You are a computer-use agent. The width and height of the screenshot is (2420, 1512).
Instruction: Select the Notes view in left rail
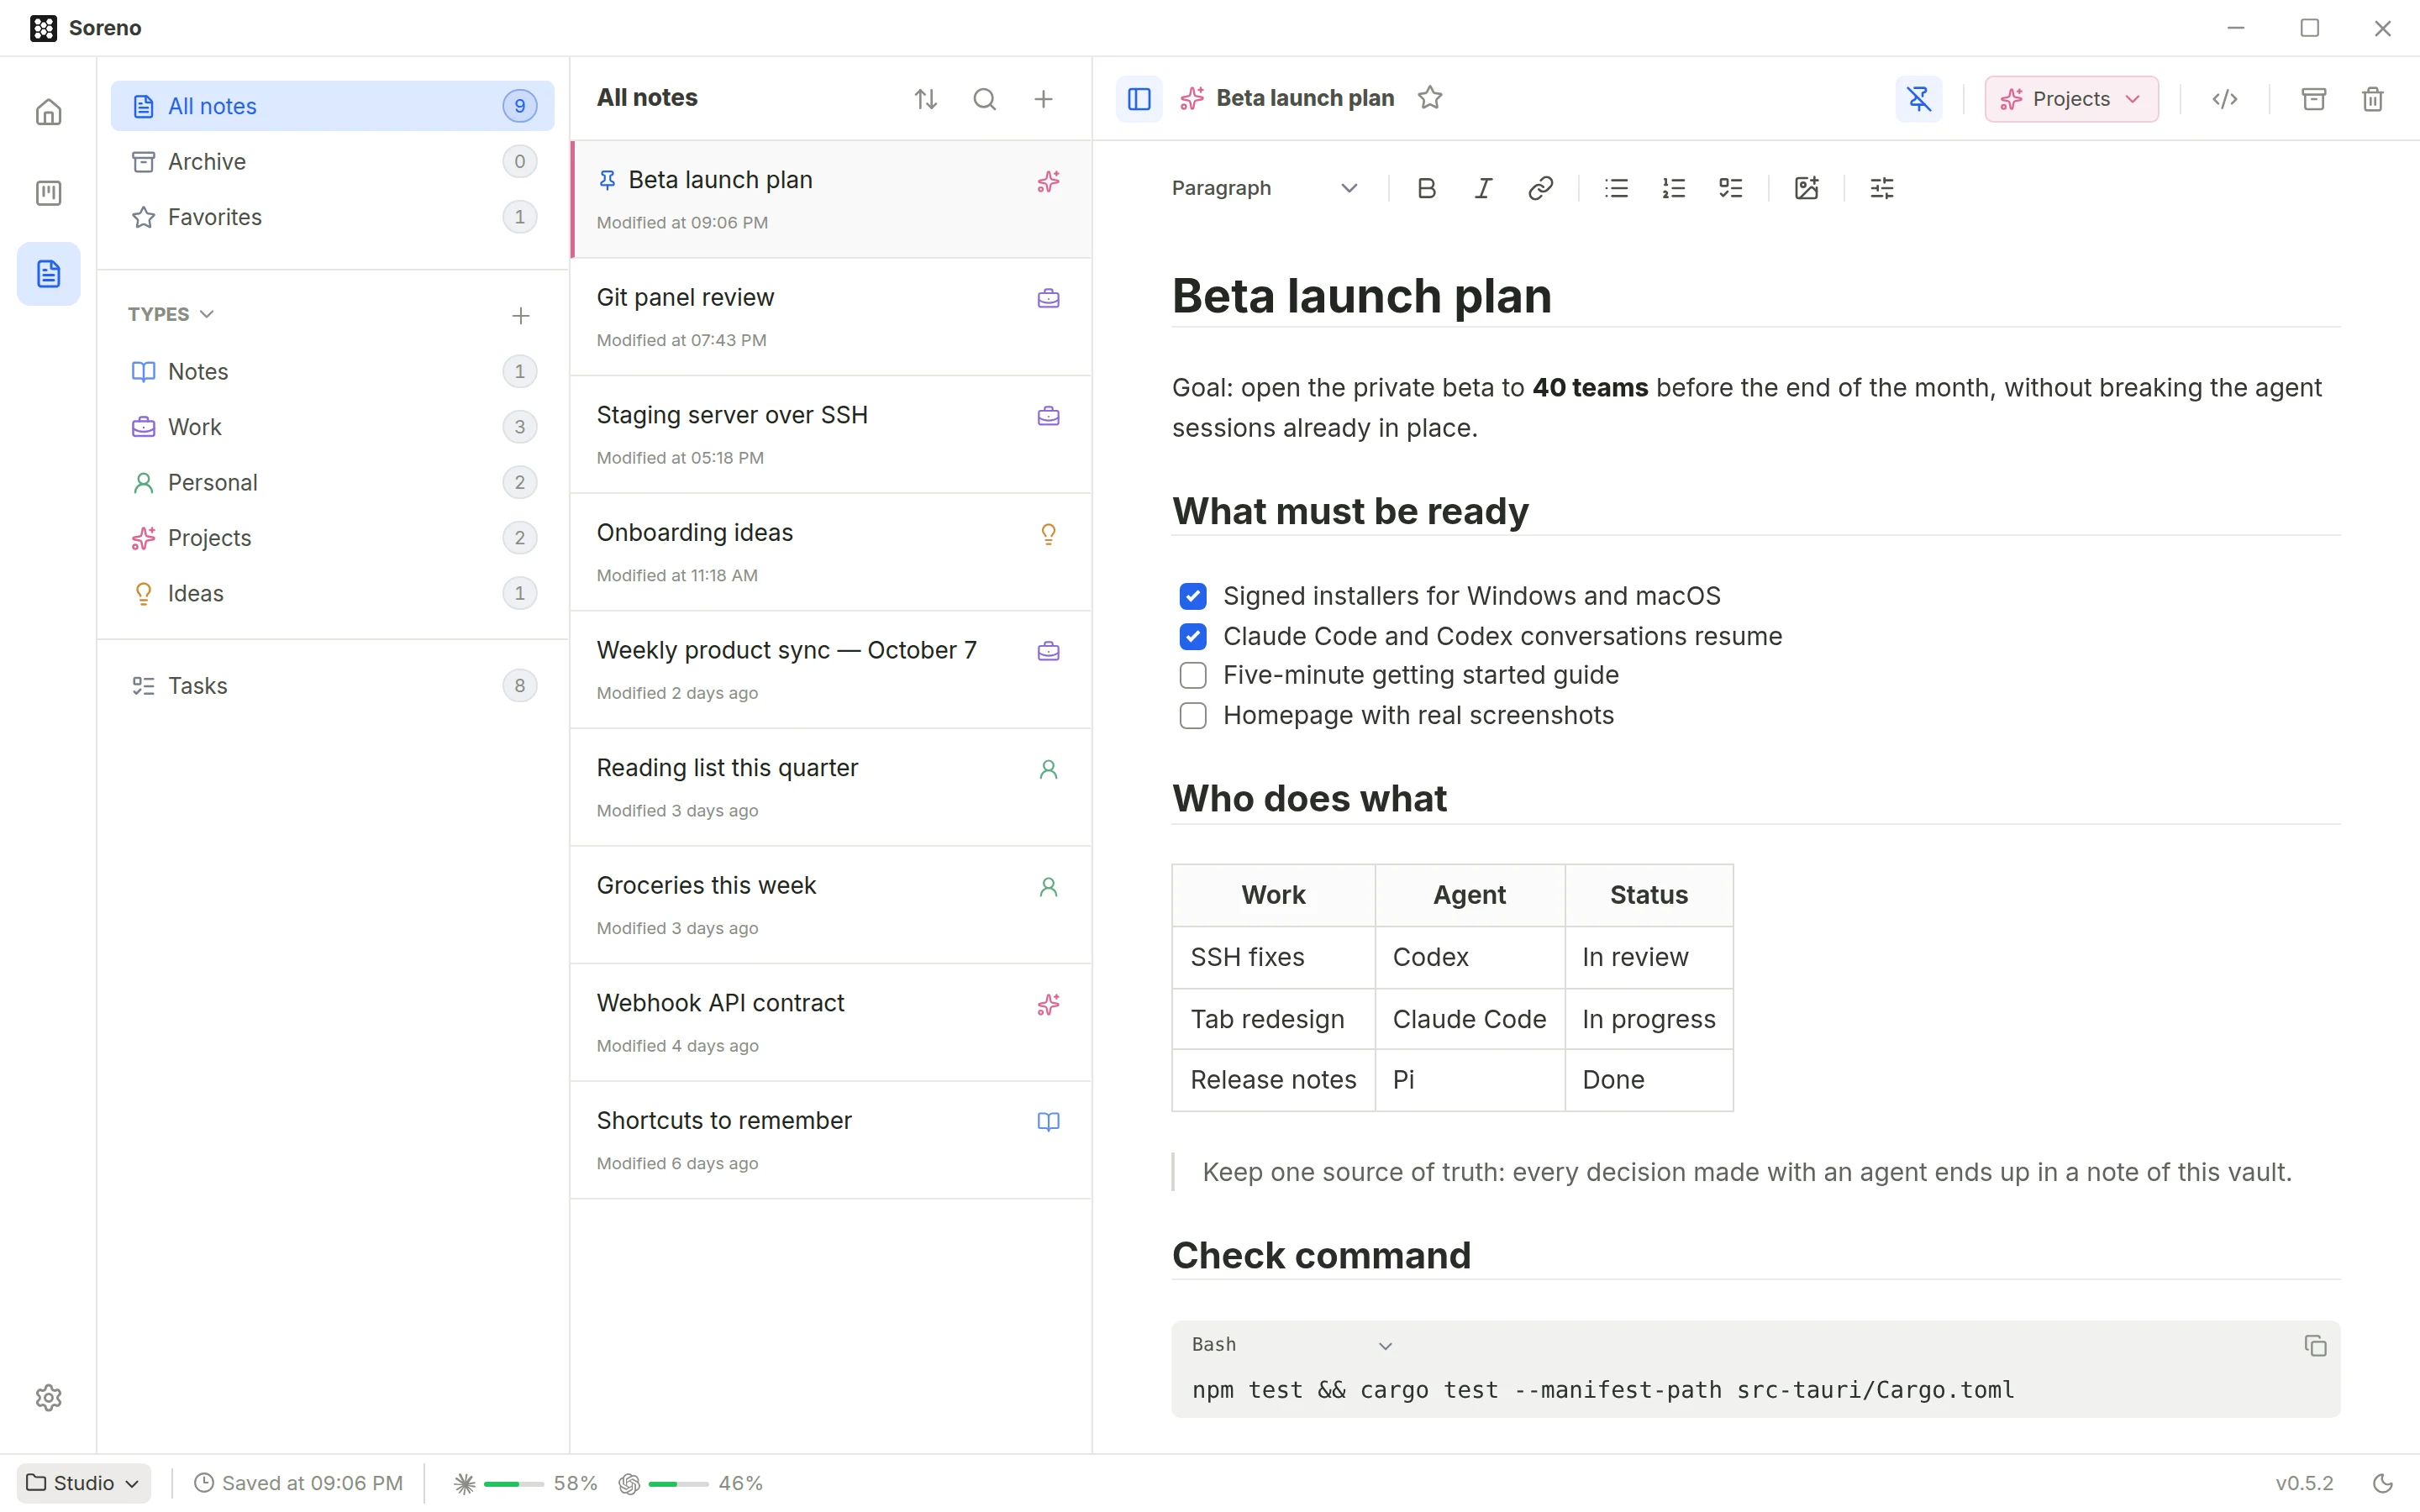pyautogui.click(x=48, y=274)
